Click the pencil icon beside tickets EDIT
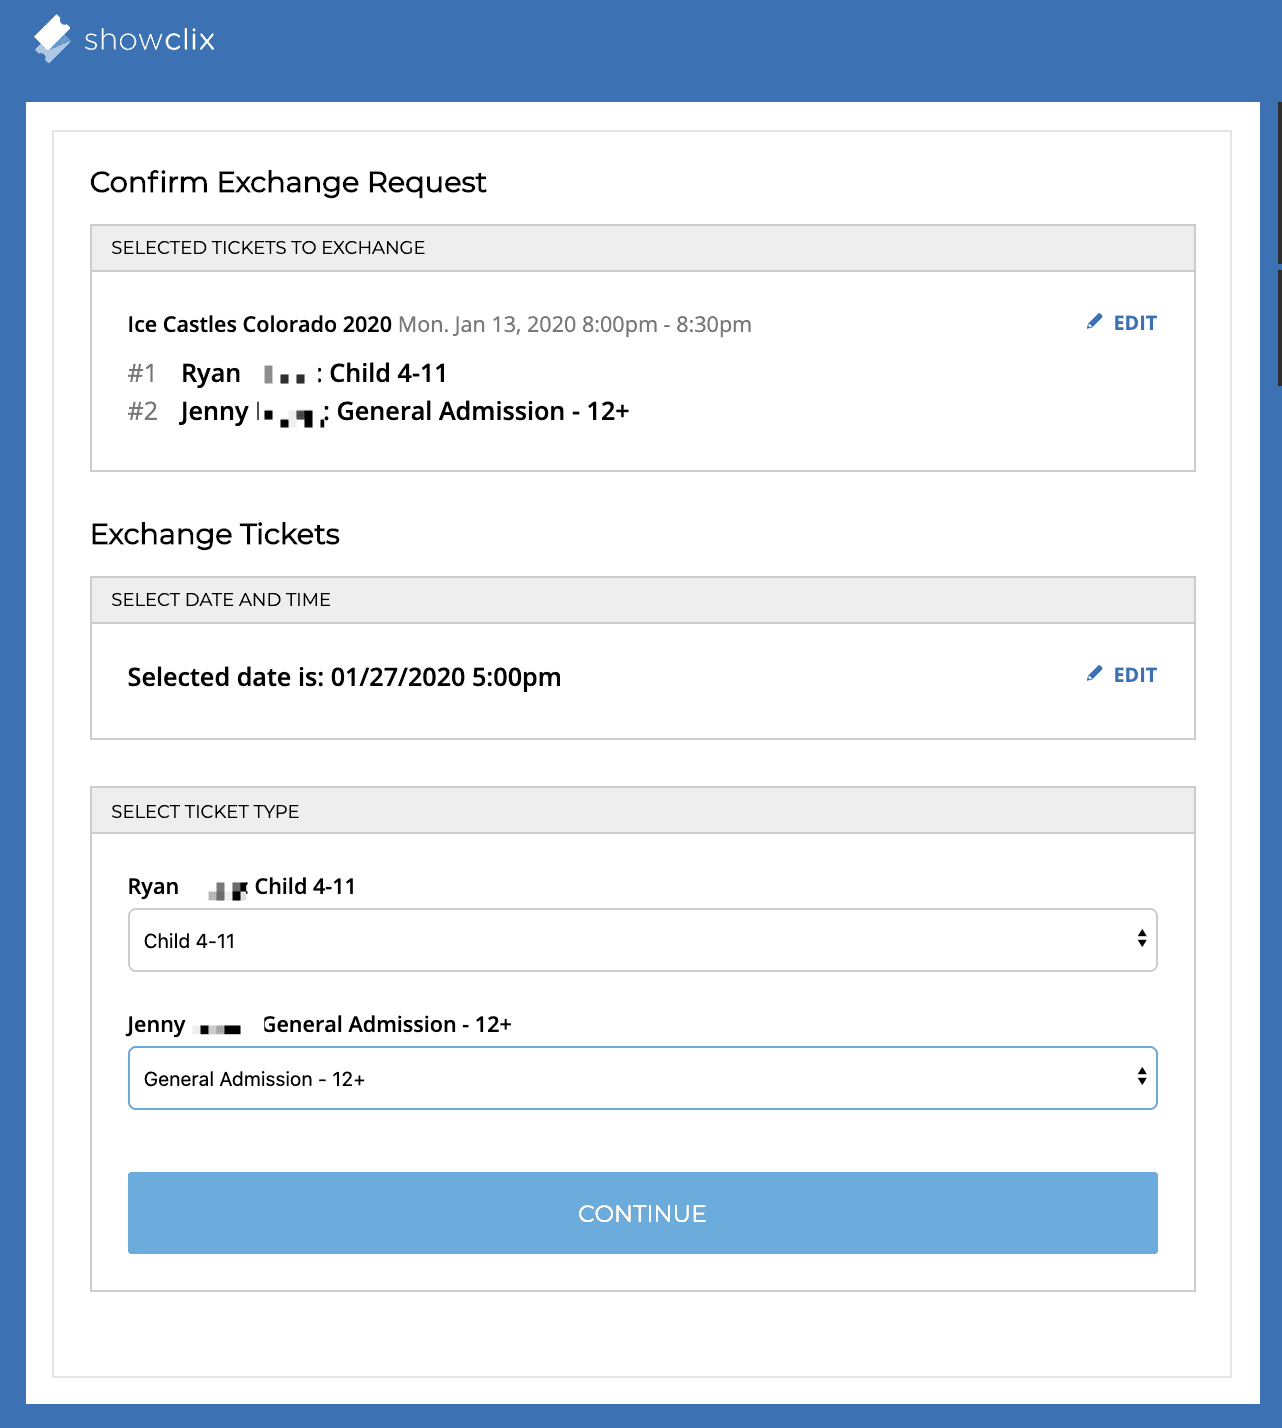 (1093, 322)
